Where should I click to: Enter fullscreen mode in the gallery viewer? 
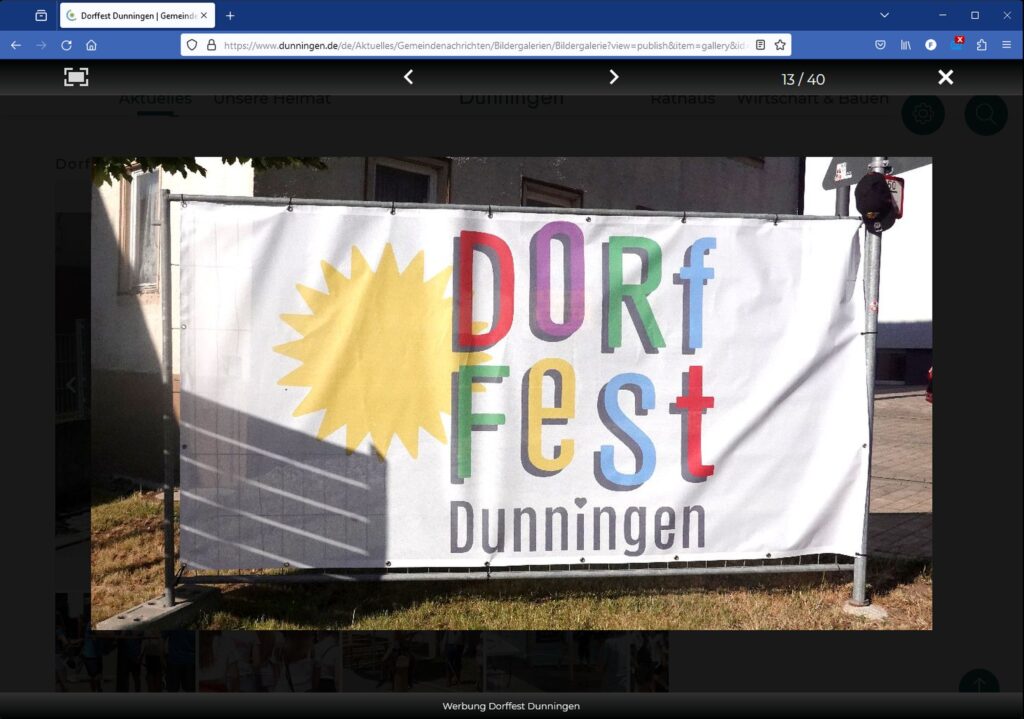coord(76,78)
